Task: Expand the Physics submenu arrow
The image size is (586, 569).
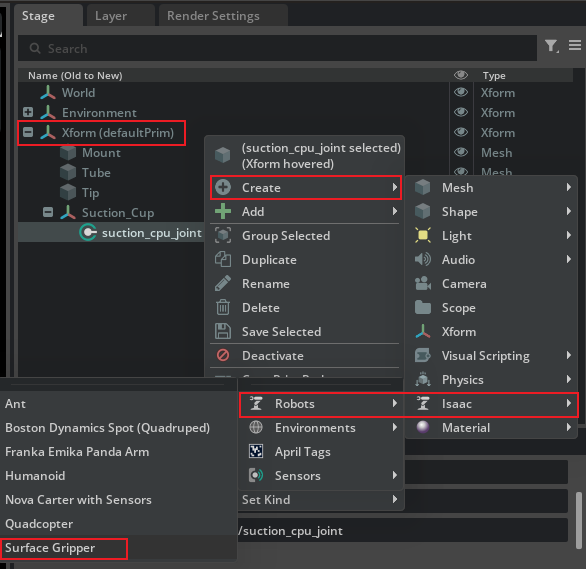Action: [568, 380]
